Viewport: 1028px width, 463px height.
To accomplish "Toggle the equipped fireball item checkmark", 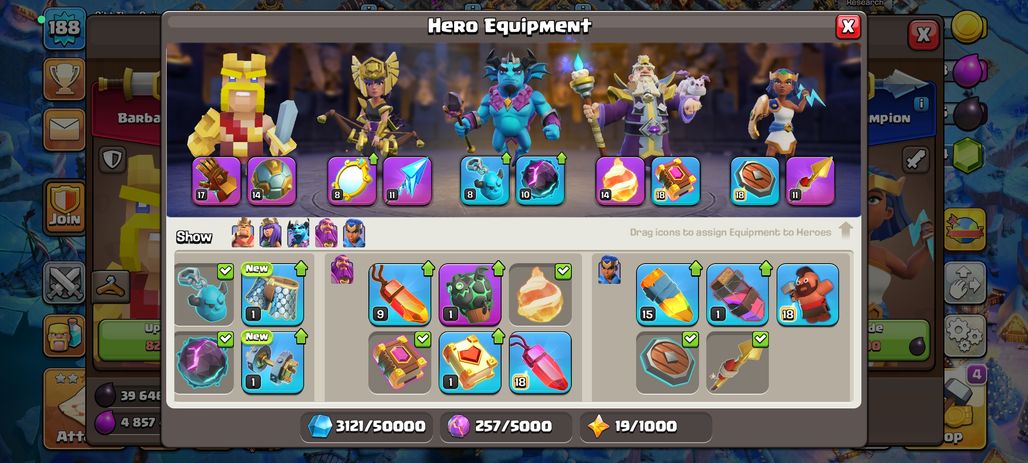I will tap(563, 272).
